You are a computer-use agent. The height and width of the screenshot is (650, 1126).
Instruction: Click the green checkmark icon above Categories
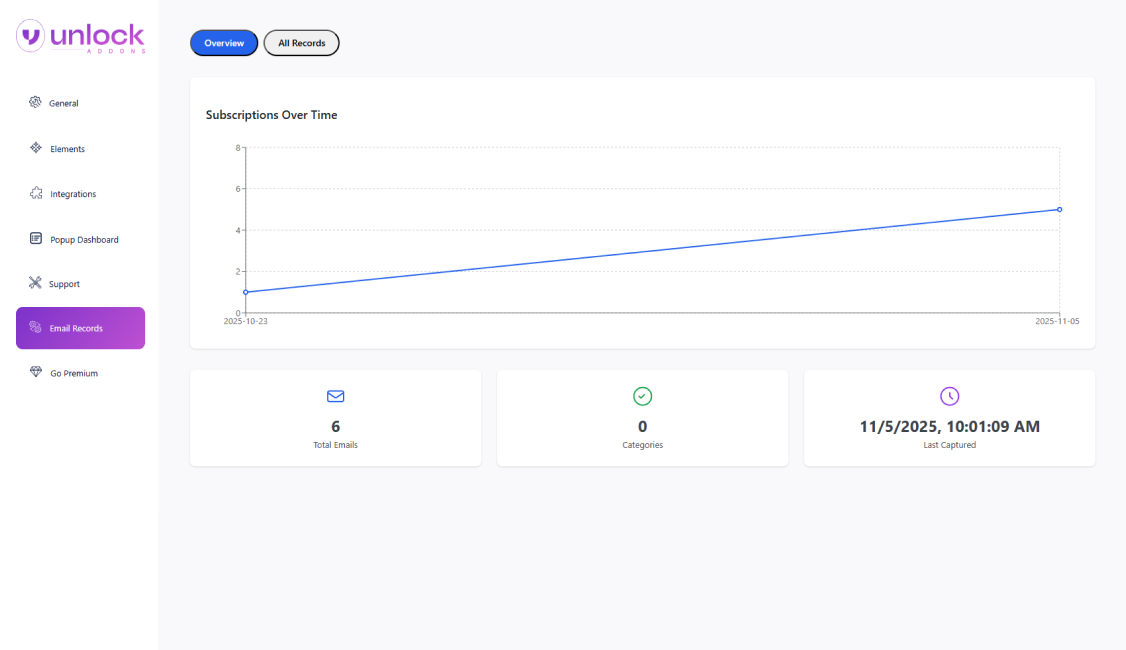(x=642, y=396)
